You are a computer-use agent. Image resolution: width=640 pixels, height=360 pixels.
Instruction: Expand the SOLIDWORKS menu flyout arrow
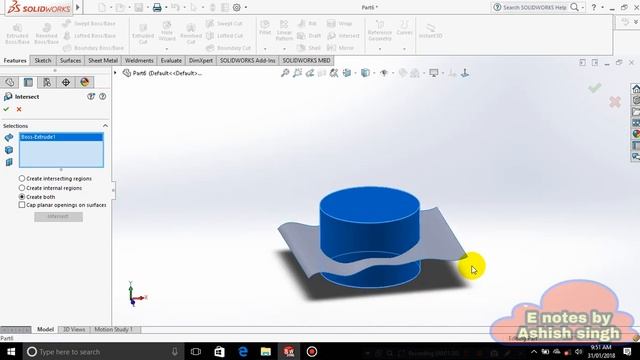78,7
